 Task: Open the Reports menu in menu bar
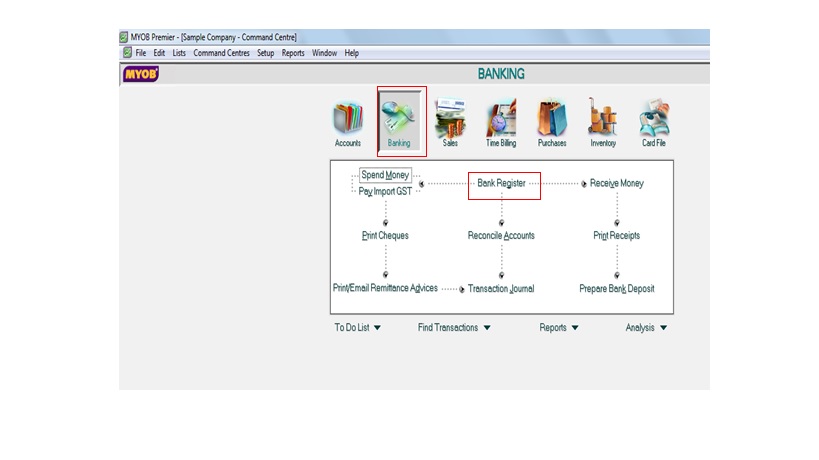tap(293, 53)
